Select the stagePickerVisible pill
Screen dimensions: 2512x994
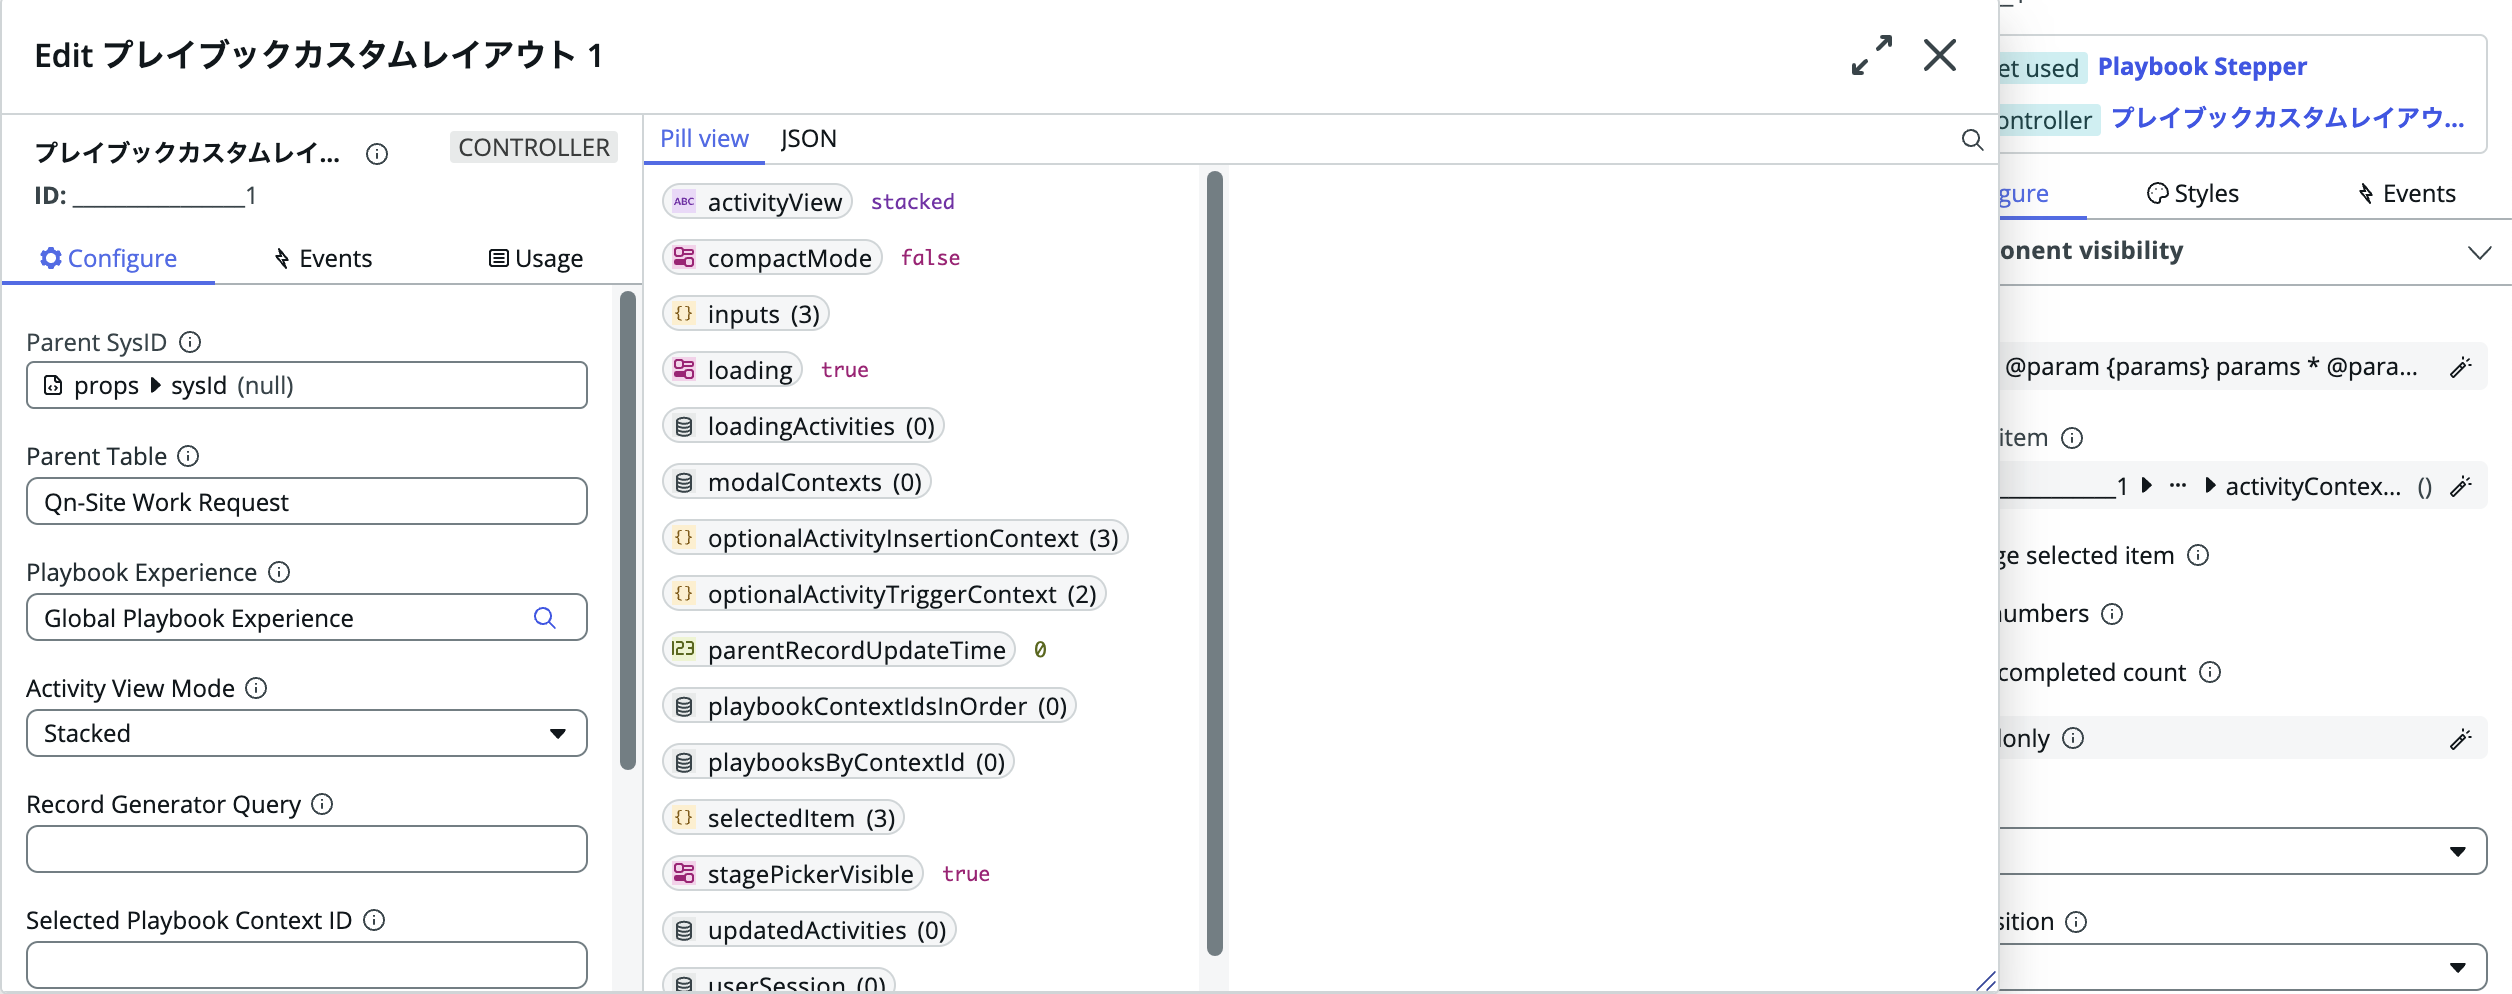pos(793,874)
